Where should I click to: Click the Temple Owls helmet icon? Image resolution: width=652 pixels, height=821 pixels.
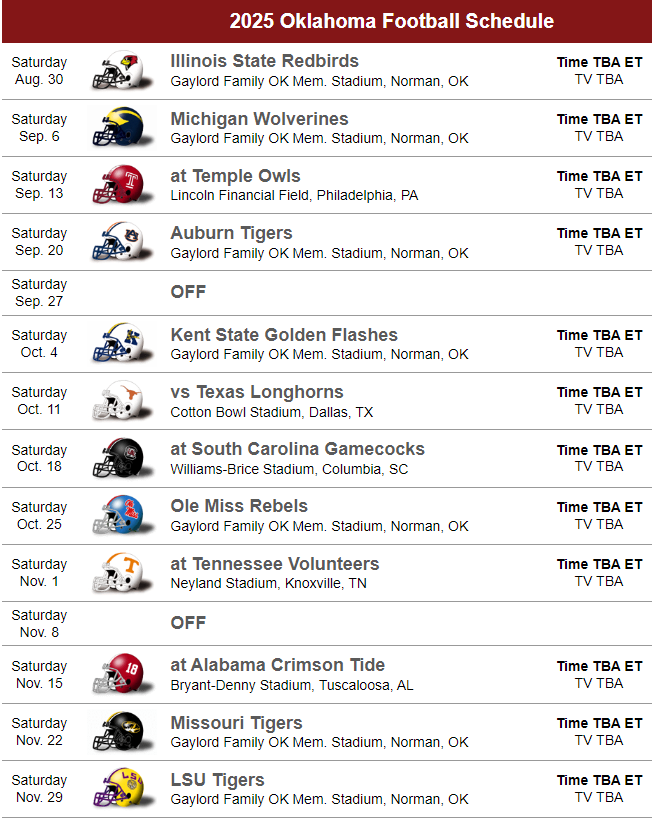[118, 185]
